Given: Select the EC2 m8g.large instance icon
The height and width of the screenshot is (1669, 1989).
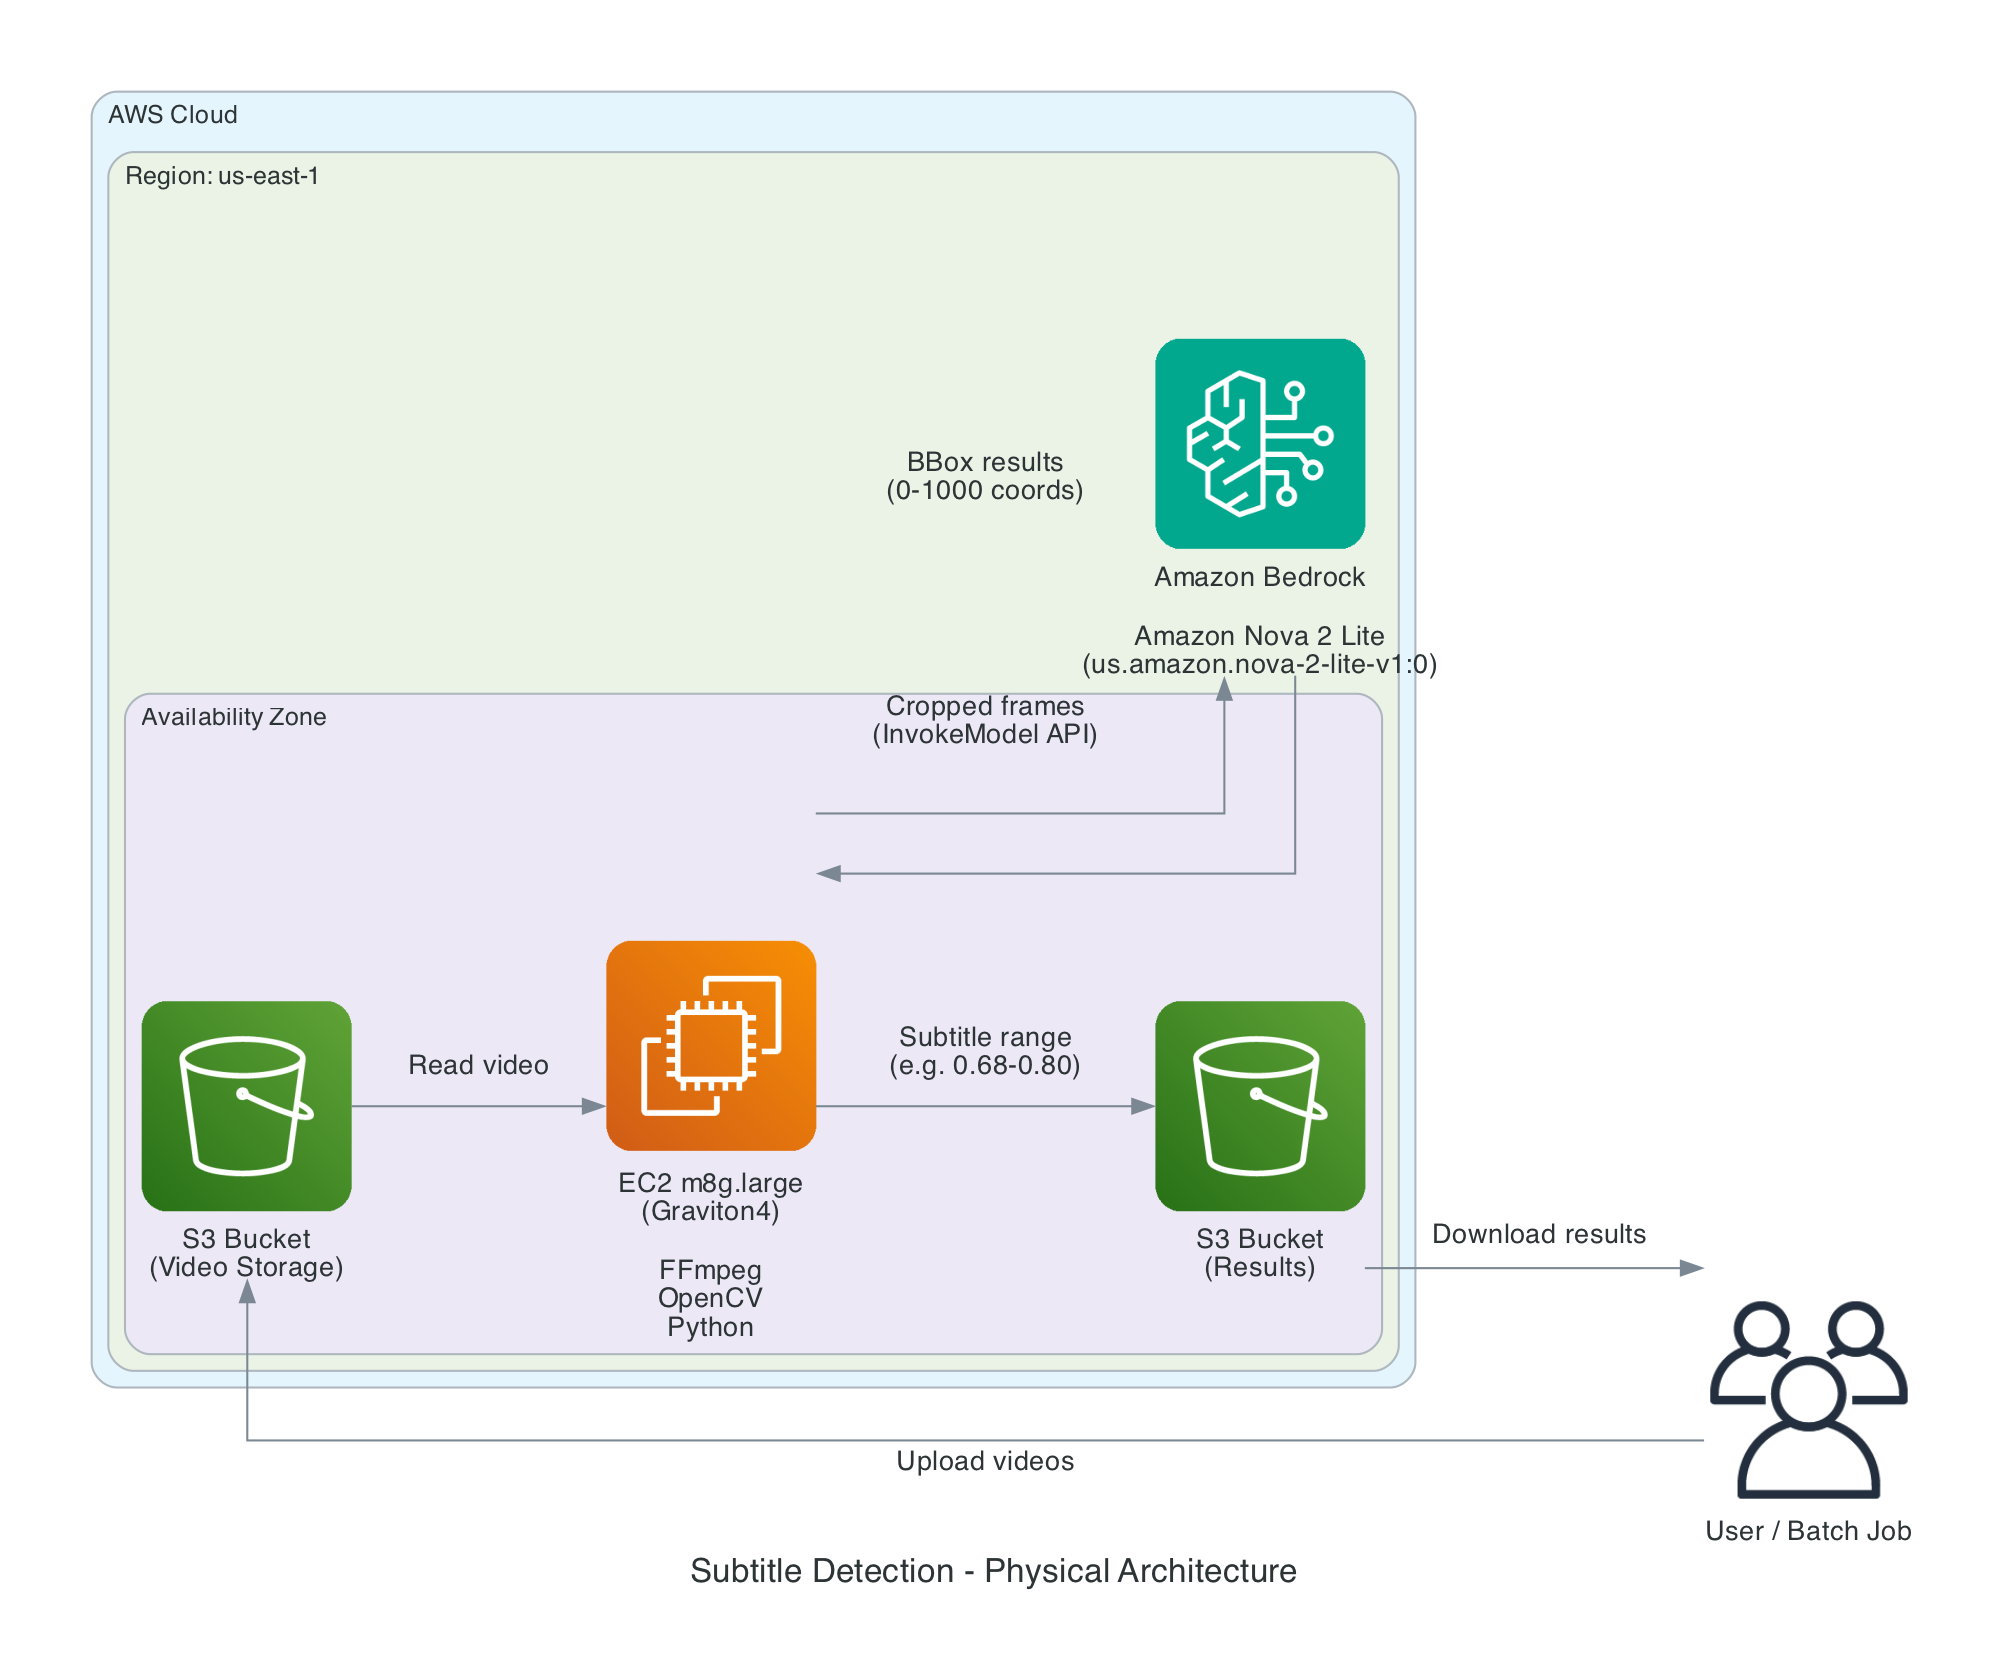Looking at the screenshot, I should point(711,1045).
